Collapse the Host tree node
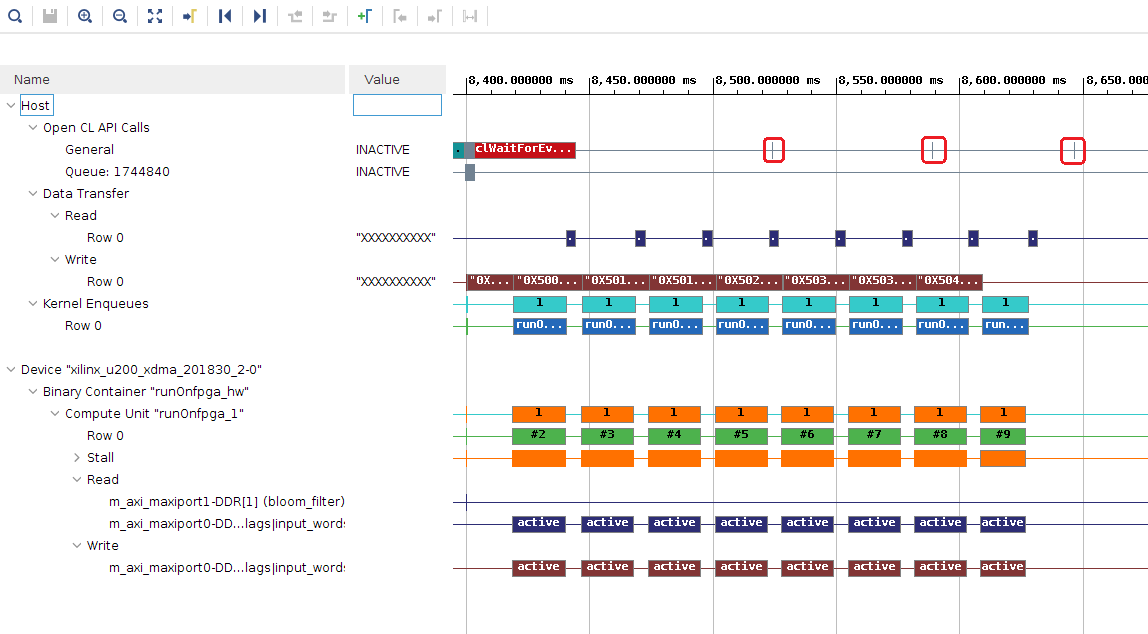1148x634 pixels. coord(11,106)
